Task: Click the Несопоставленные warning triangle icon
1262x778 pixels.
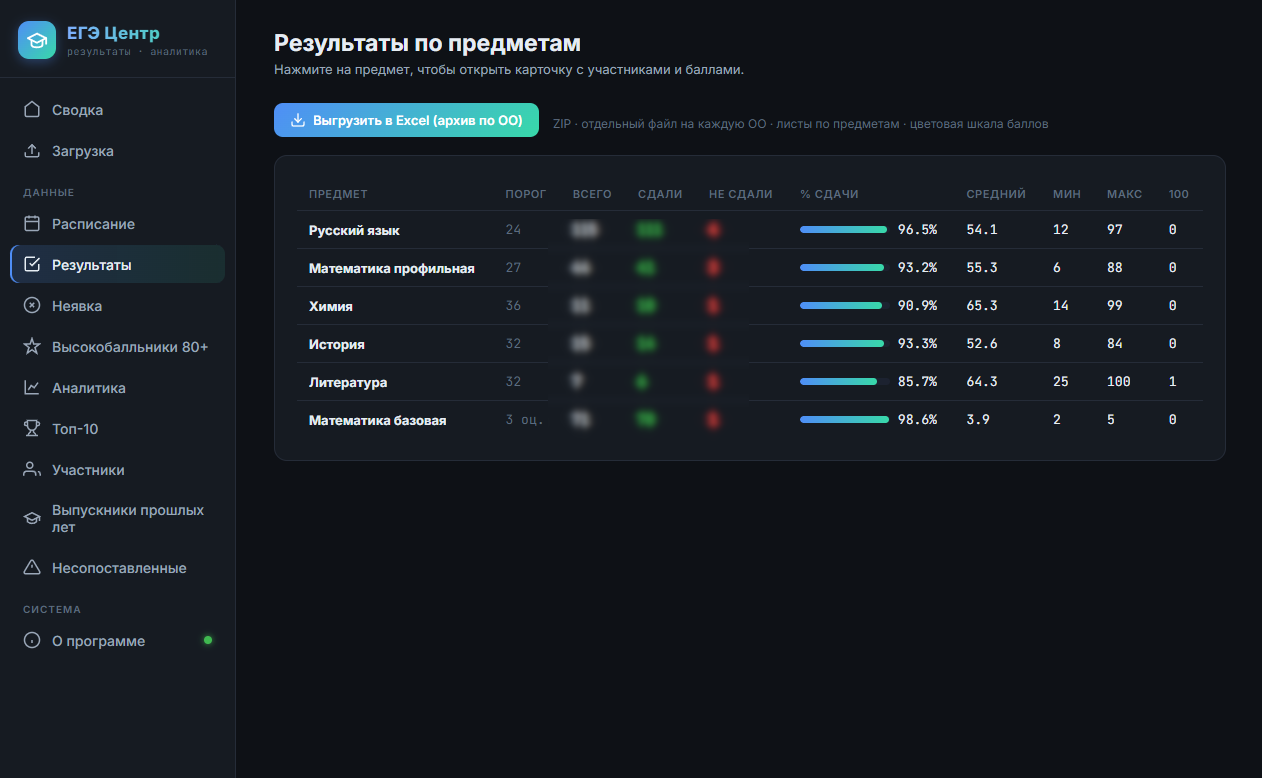Action: (32, 568)
